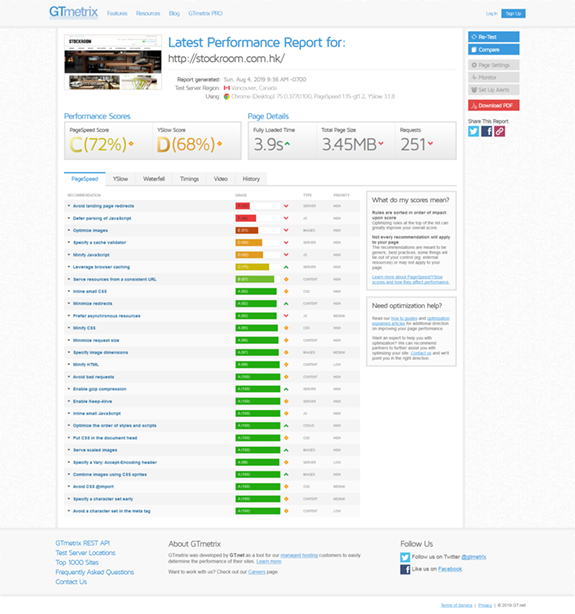Click the Privacy link in footer
This screenshot has height=614, width=575.
coord(485,605)
